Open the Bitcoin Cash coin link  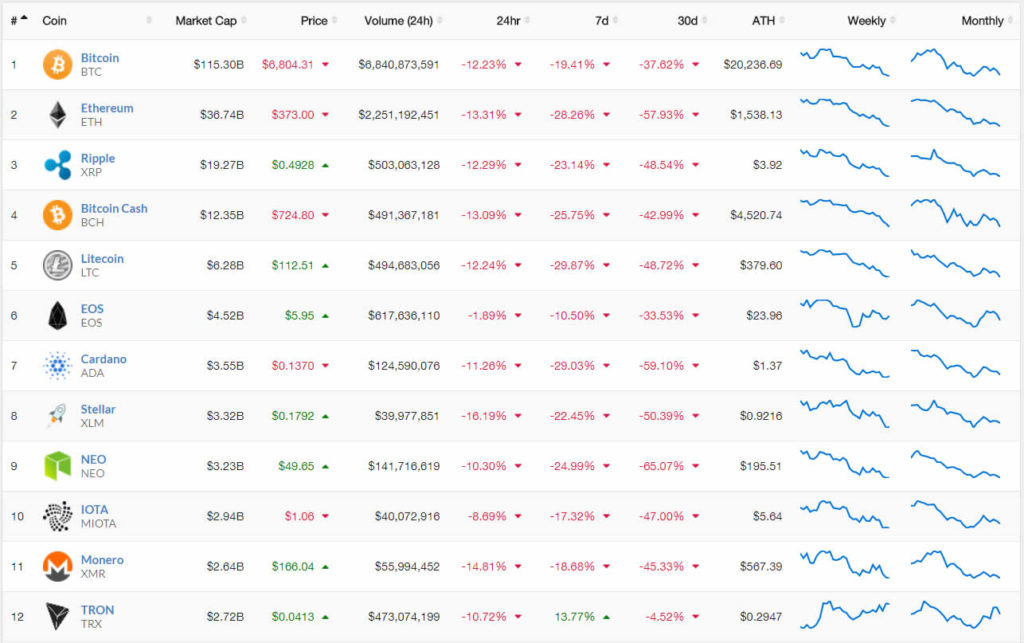pos(114,209)
